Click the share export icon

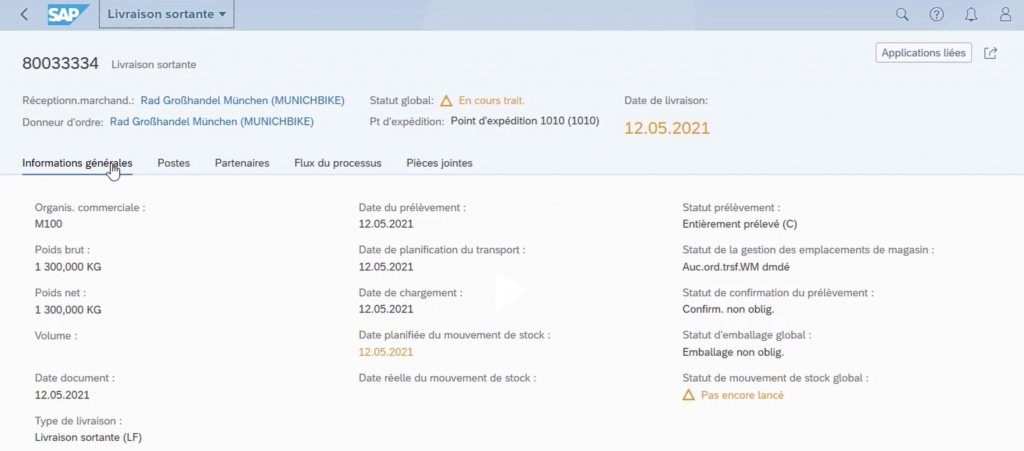991,53
